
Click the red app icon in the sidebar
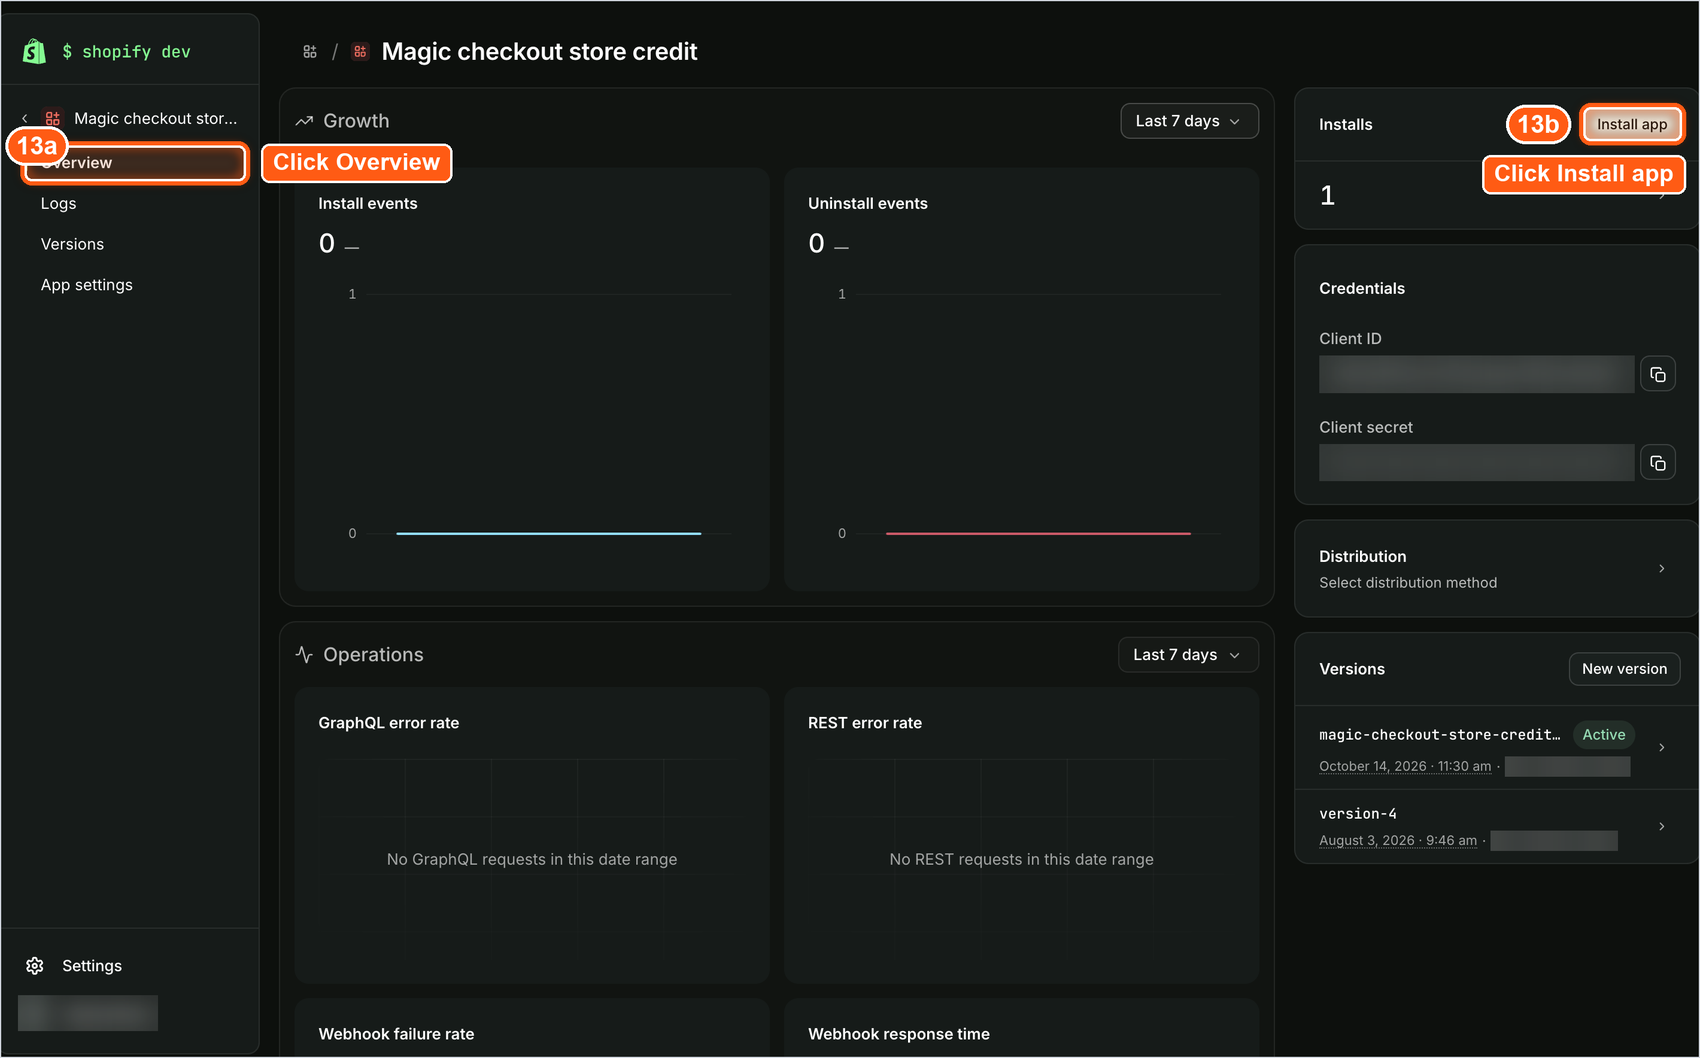pos(53,118)
